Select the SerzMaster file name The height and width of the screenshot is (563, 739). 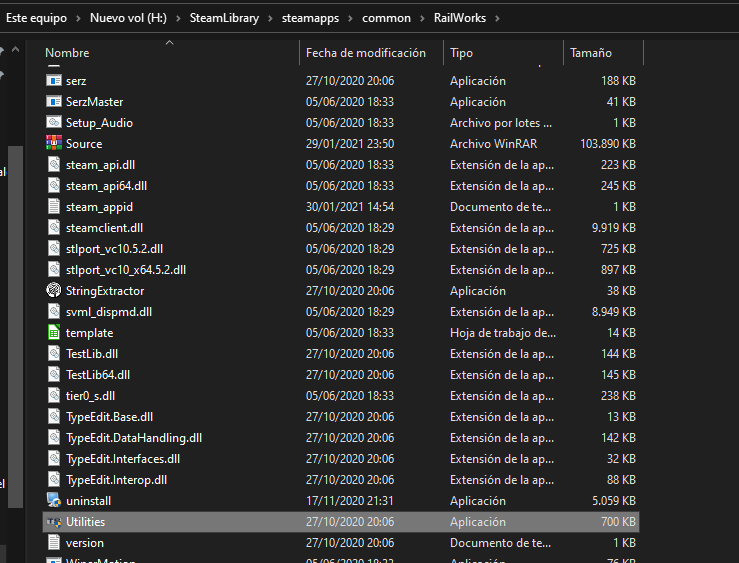pyautogui.click(x=95, y=102)
